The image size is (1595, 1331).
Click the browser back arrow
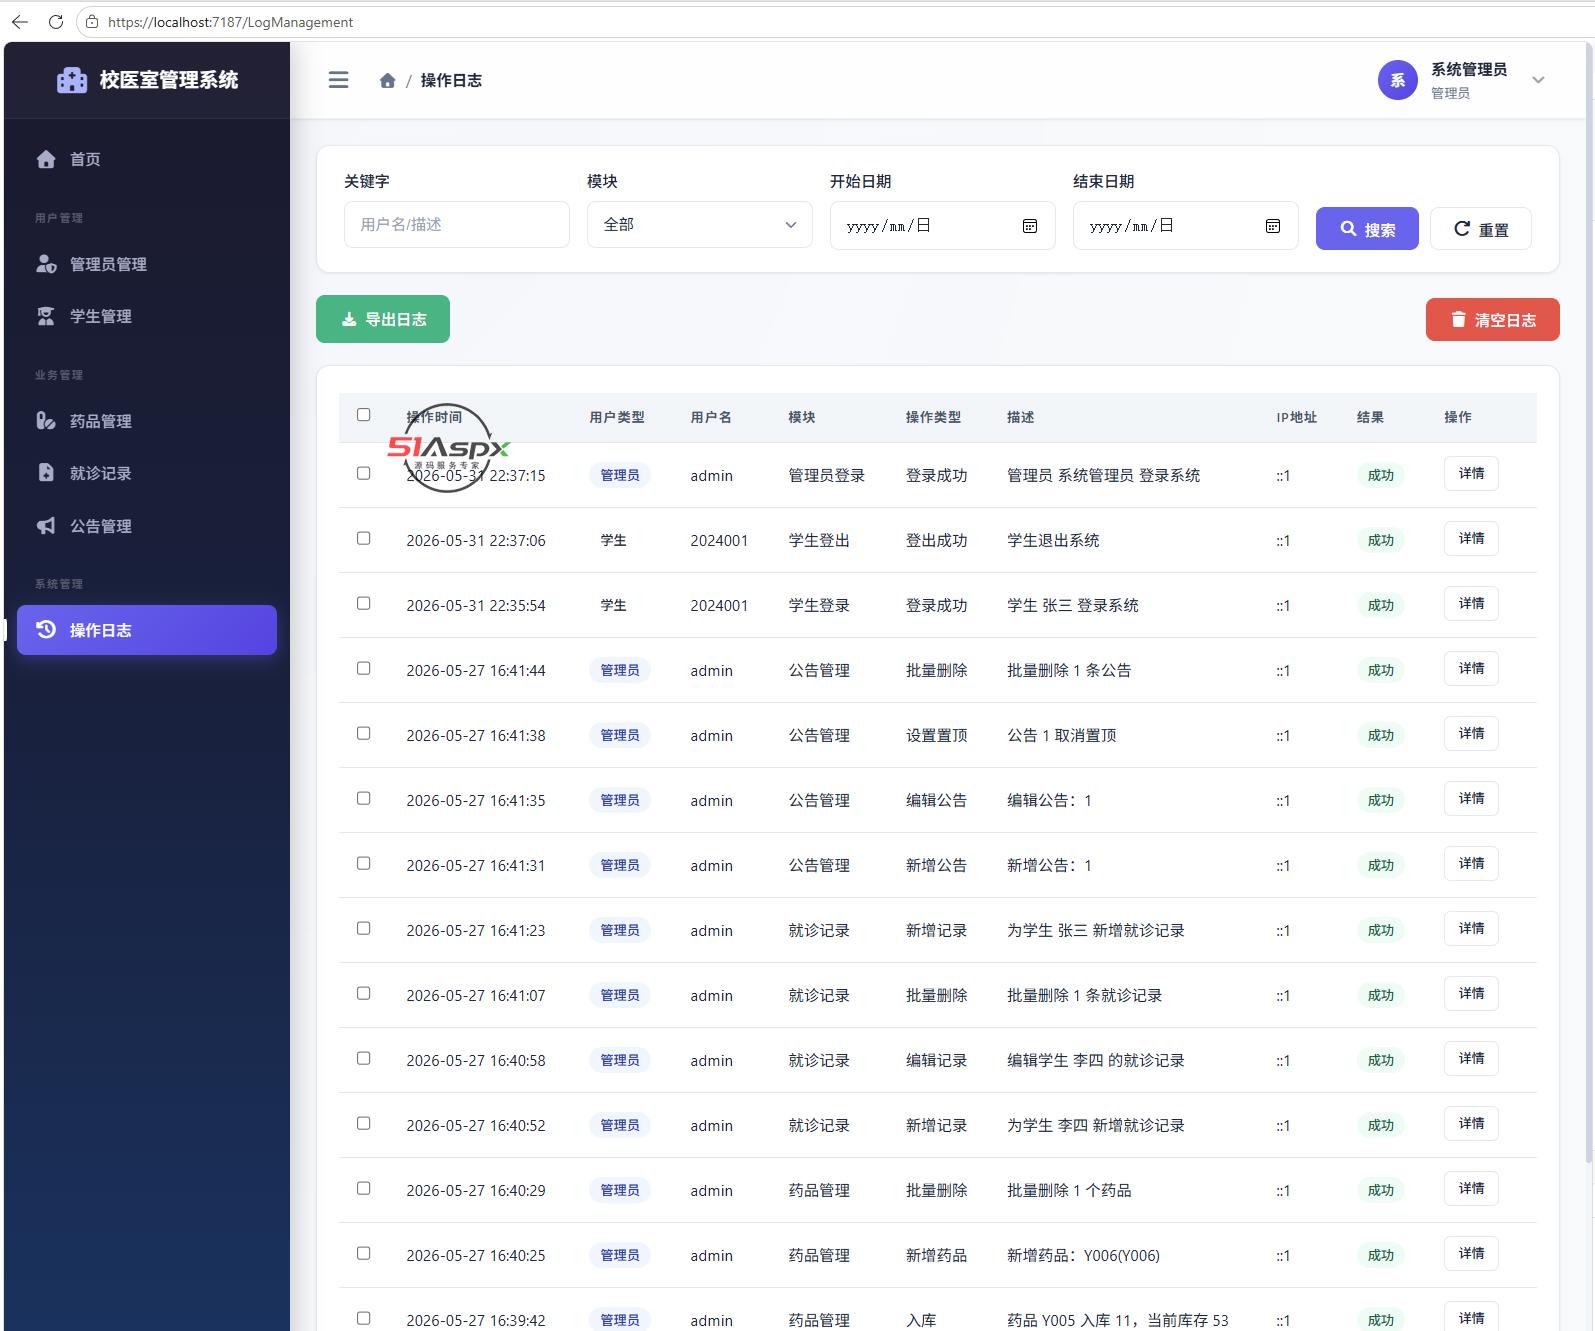coord(20,22)
